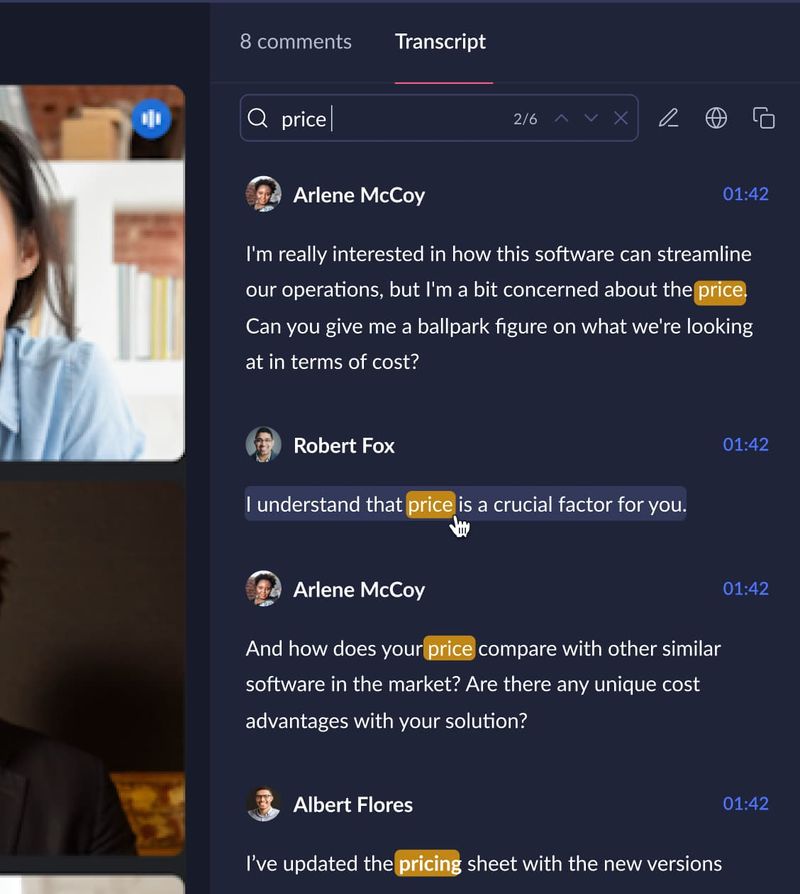The width and height of the screenshot is (800, 894).
Task: Select the translation globe icon
Action: pyautogui.click(x=716, y=117)
